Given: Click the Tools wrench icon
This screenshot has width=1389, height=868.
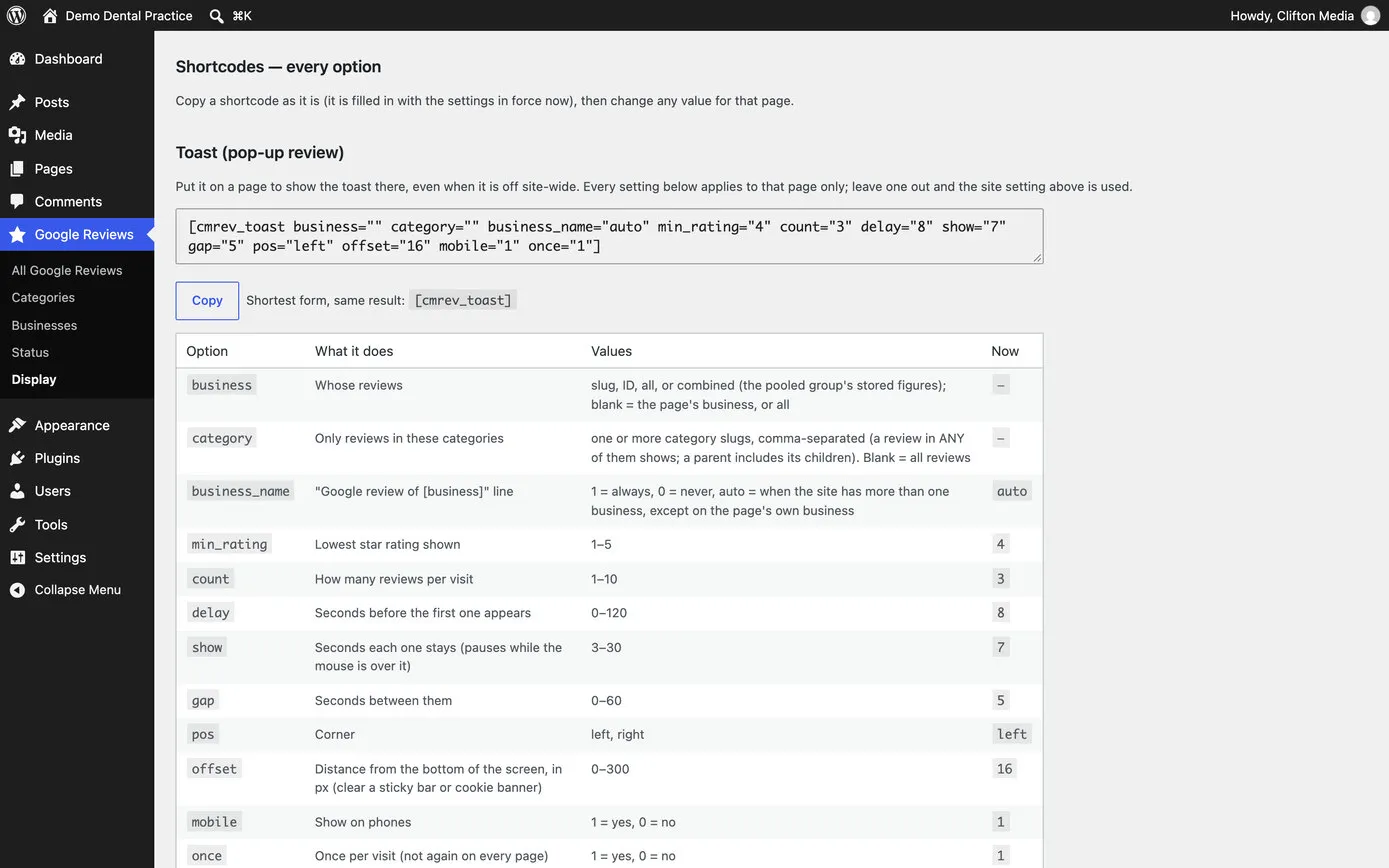Looking at the screenshot, I should click(17, 525).
